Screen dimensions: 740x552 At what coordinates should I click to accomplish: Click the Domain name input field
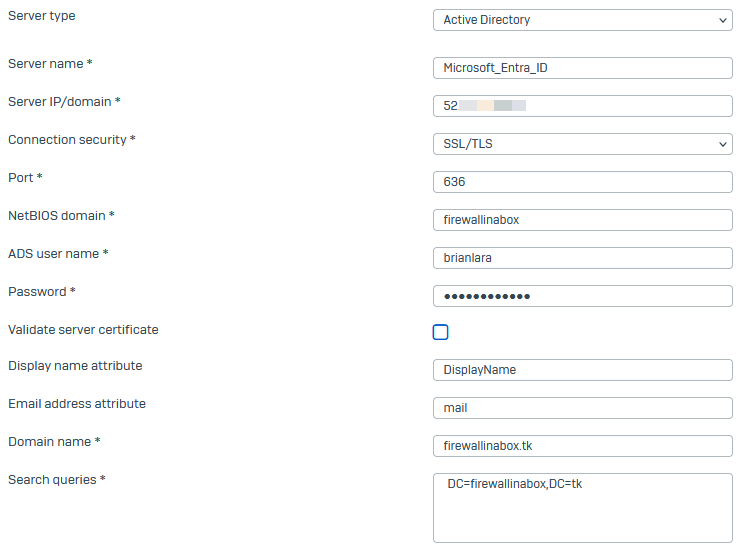[x=582, y=446]
